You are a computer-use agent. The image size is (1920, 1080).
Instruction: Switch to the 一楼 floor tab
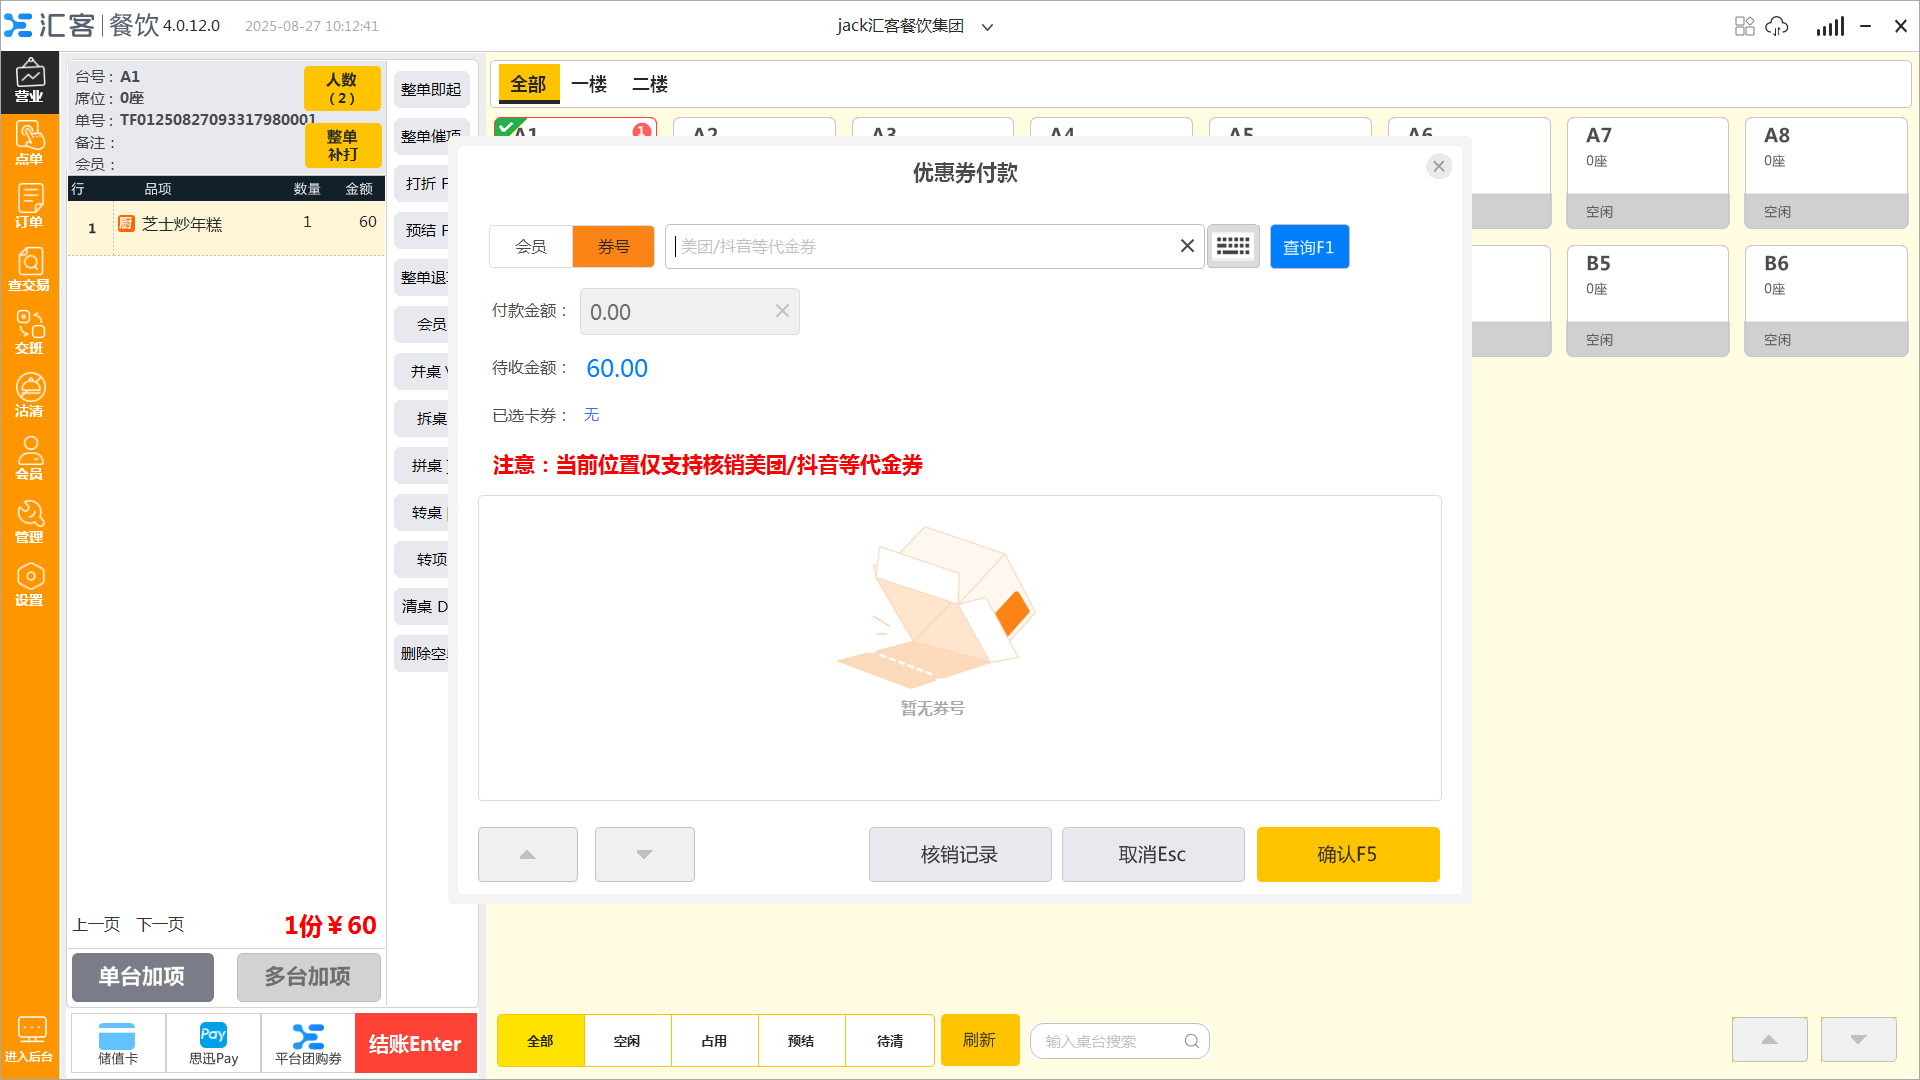(x=589, y=84)
